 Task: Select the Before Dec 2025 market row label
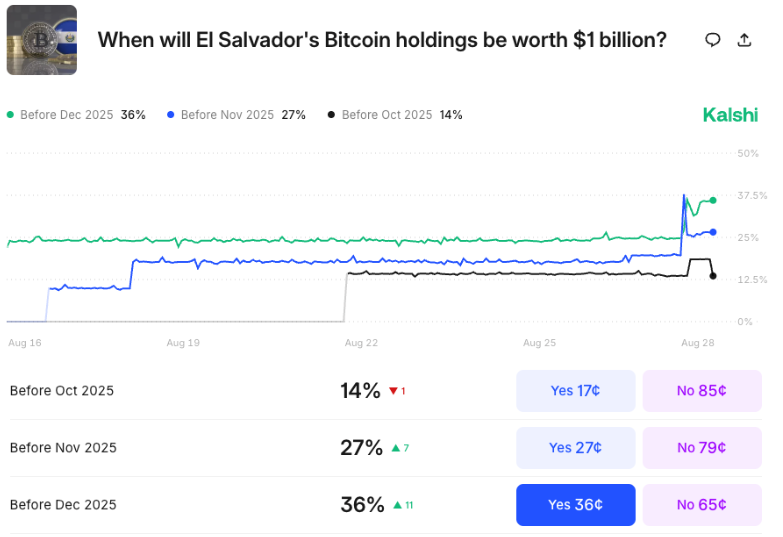63,505
